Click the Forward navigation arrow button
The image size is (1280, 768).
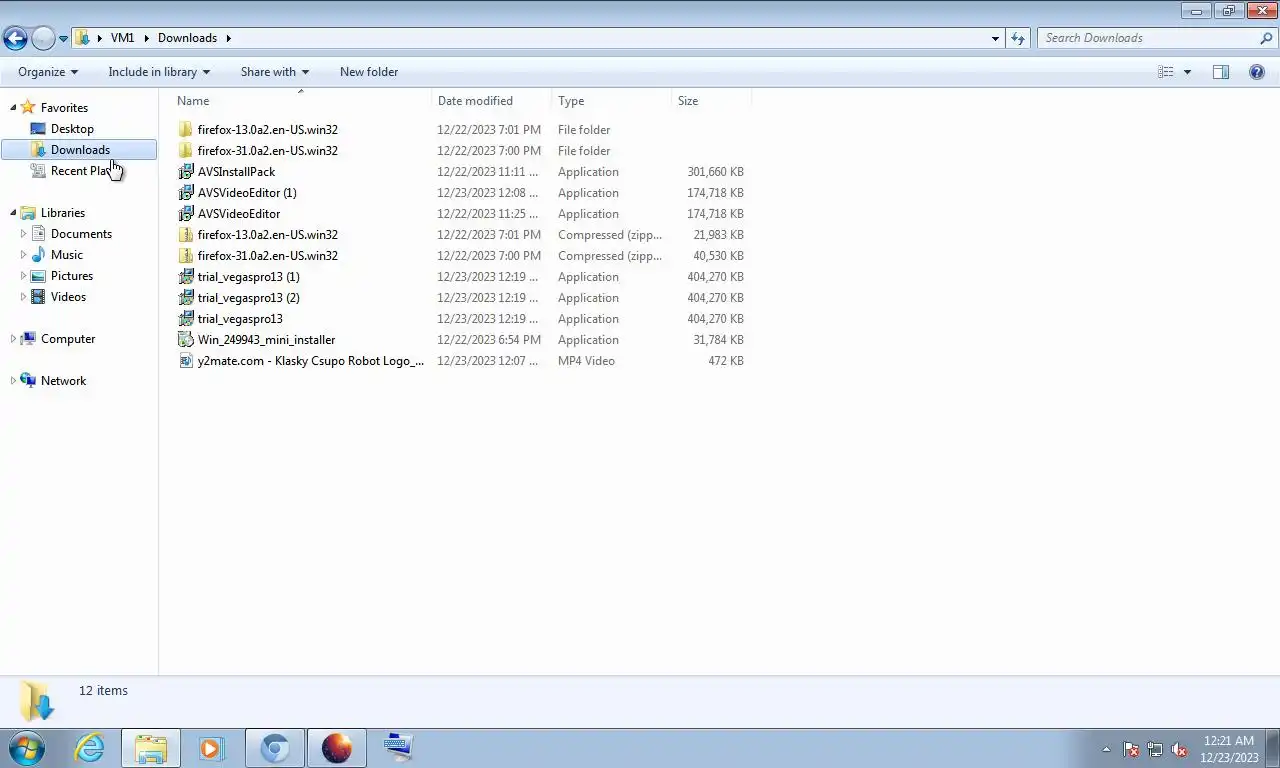(43, 38)
